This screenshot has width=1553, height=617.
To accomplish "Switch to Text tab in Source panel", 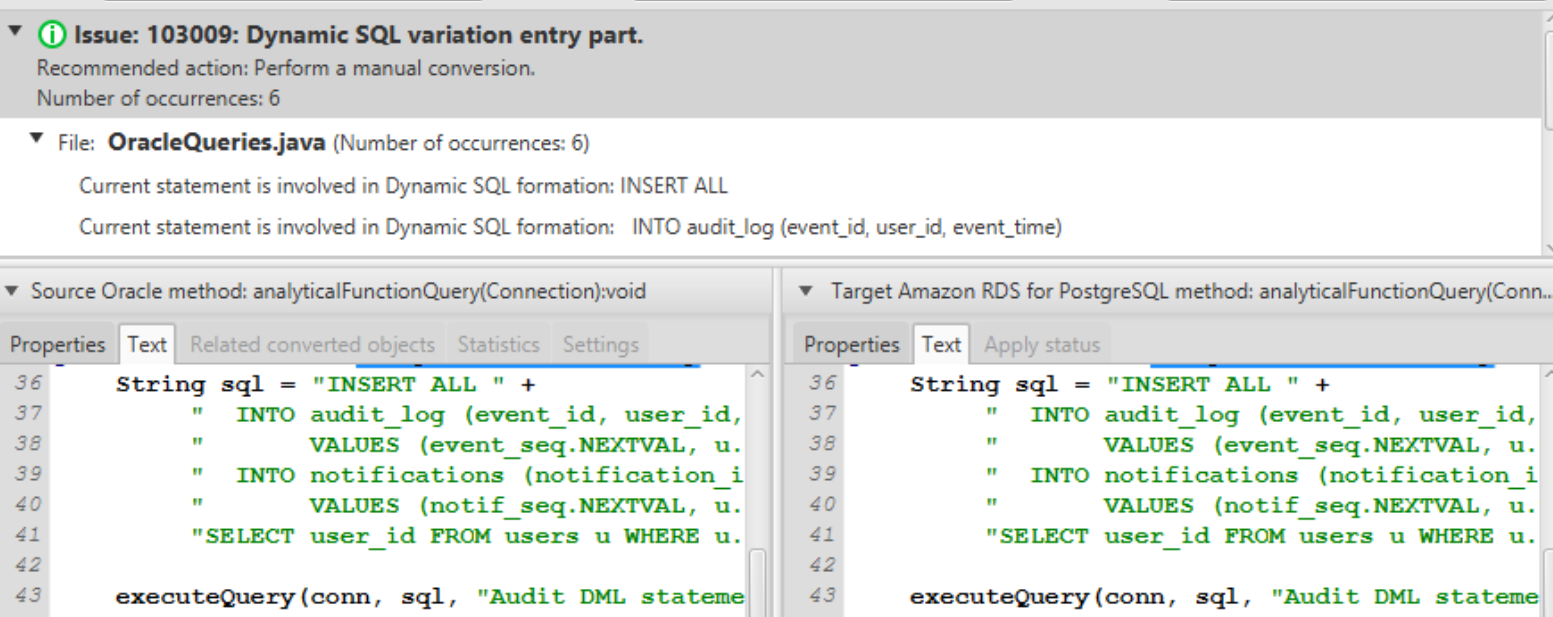I will [147, 345].
